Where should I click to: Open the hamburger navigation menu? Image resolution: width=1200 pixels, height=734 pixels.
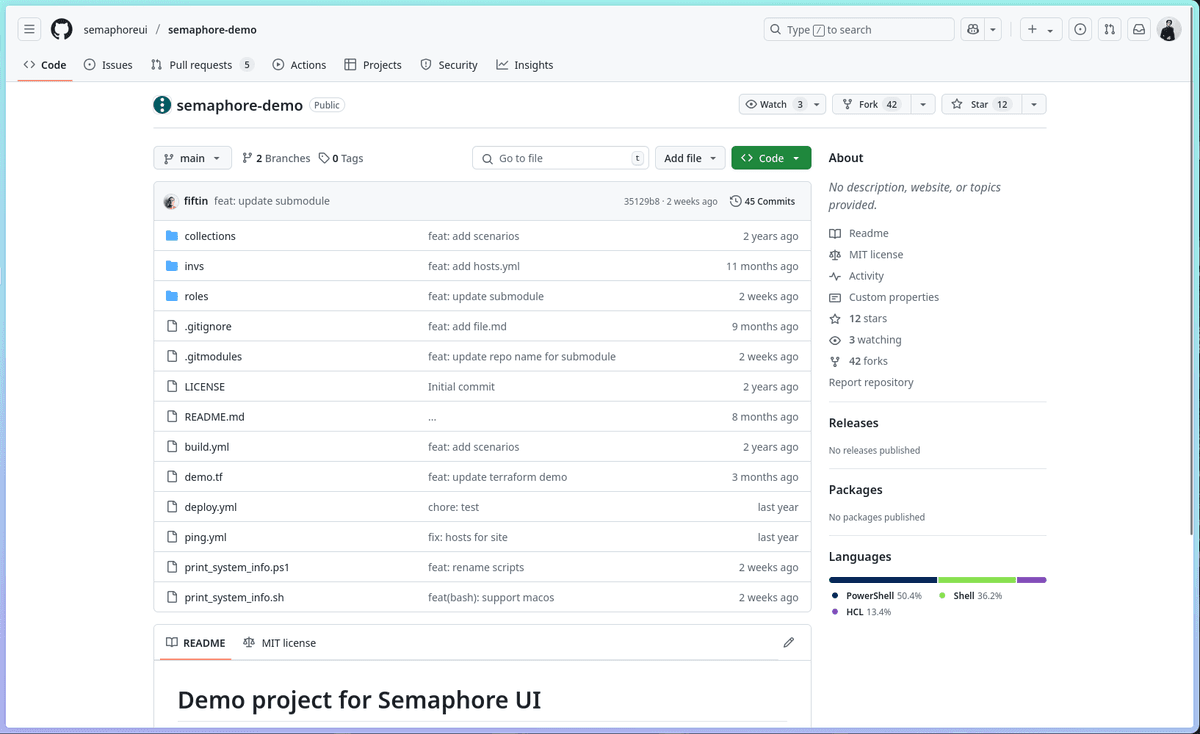pos(29,30)
